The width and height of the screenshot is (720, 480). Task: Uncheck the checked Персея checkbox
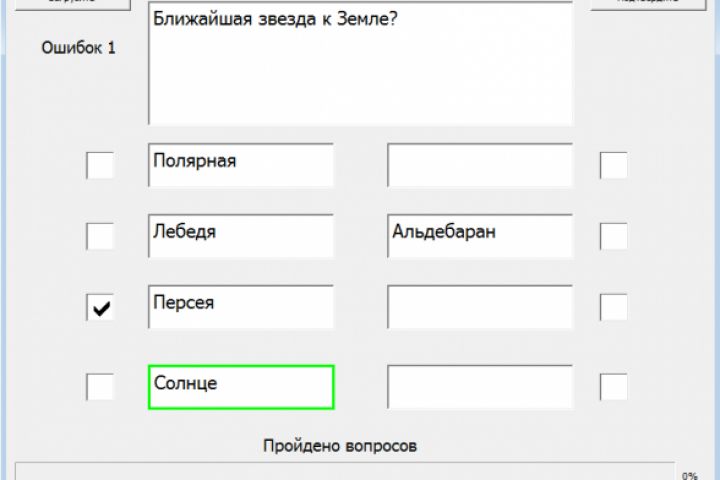click(x=100, y=308)
